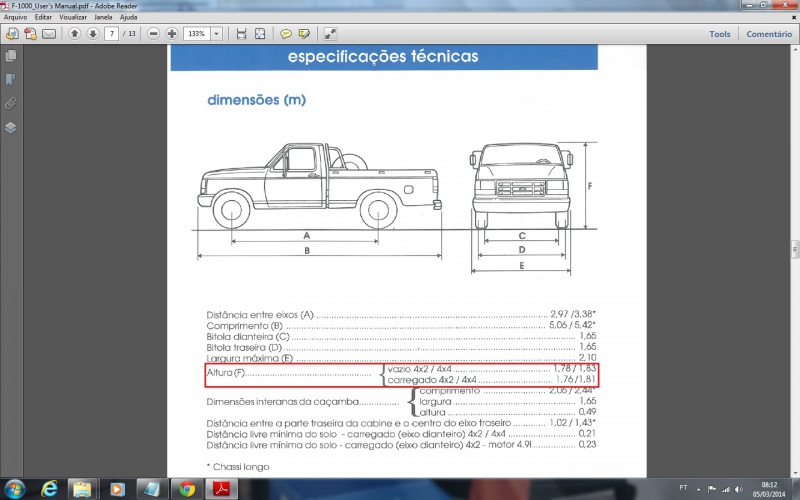Show bookmarks panel
The height and width of the screenshot is (500, 800).
11,79
